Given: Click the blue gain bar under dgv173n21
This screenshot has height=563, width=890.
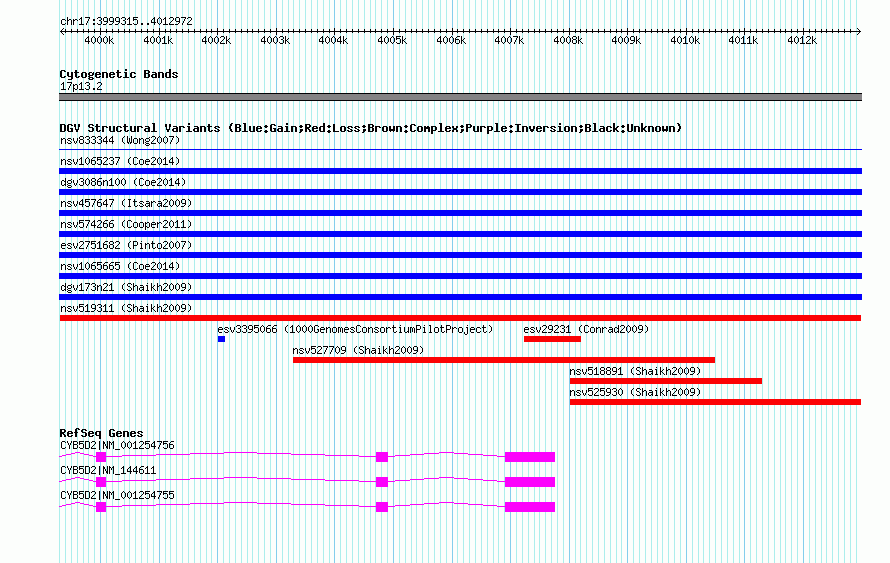Looking at the screenshot, I should 460,297.
